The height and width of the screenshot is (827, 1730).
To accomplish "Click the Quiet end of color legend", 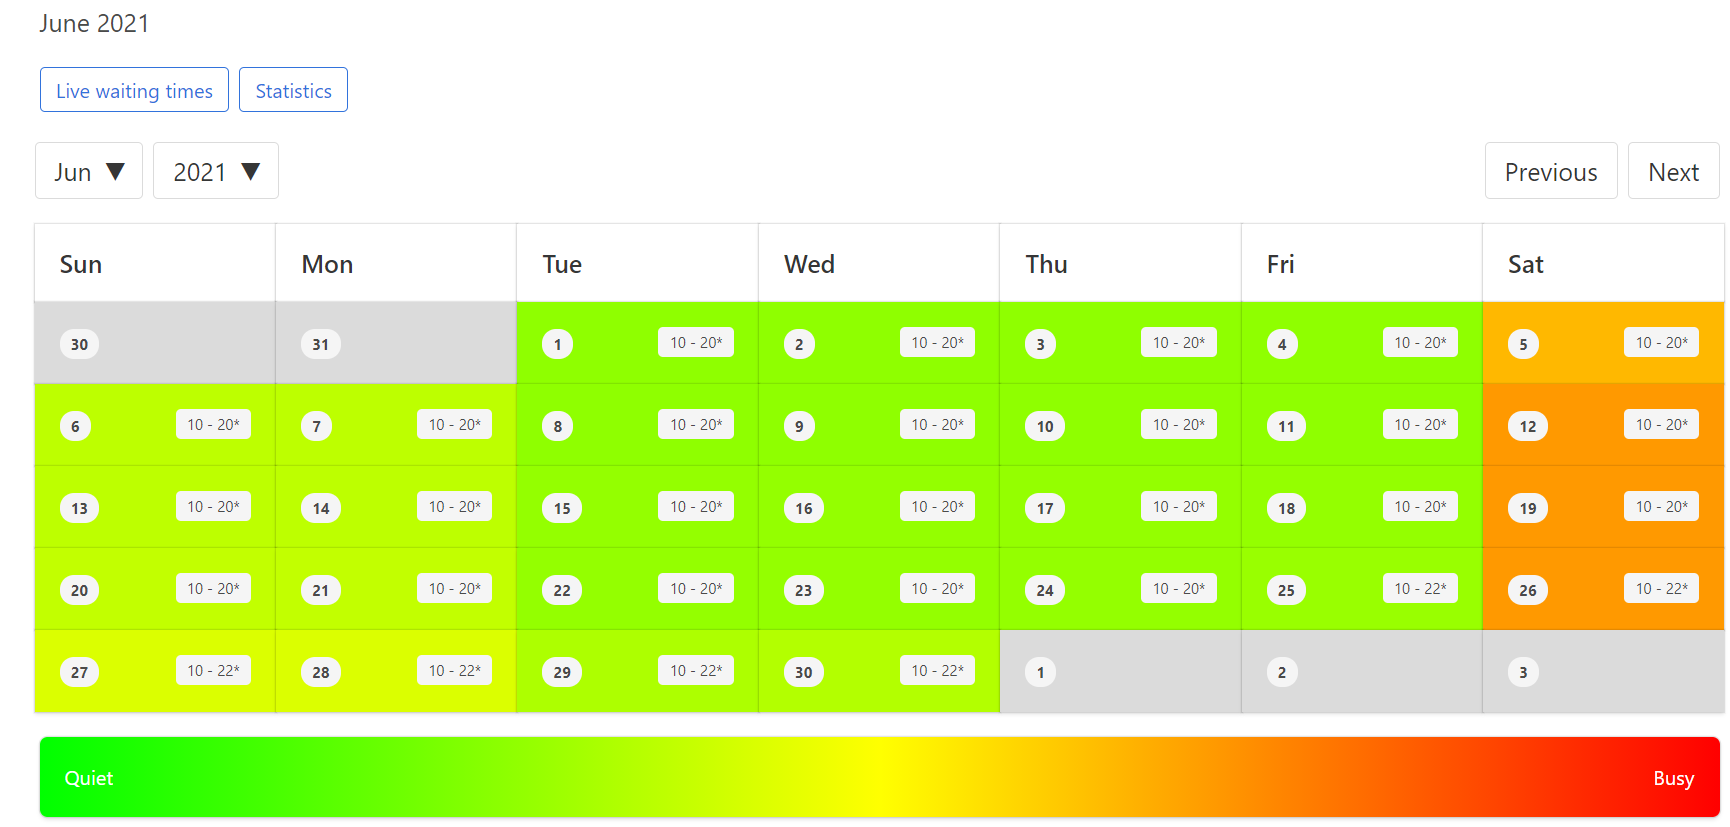I will [89, 778].
